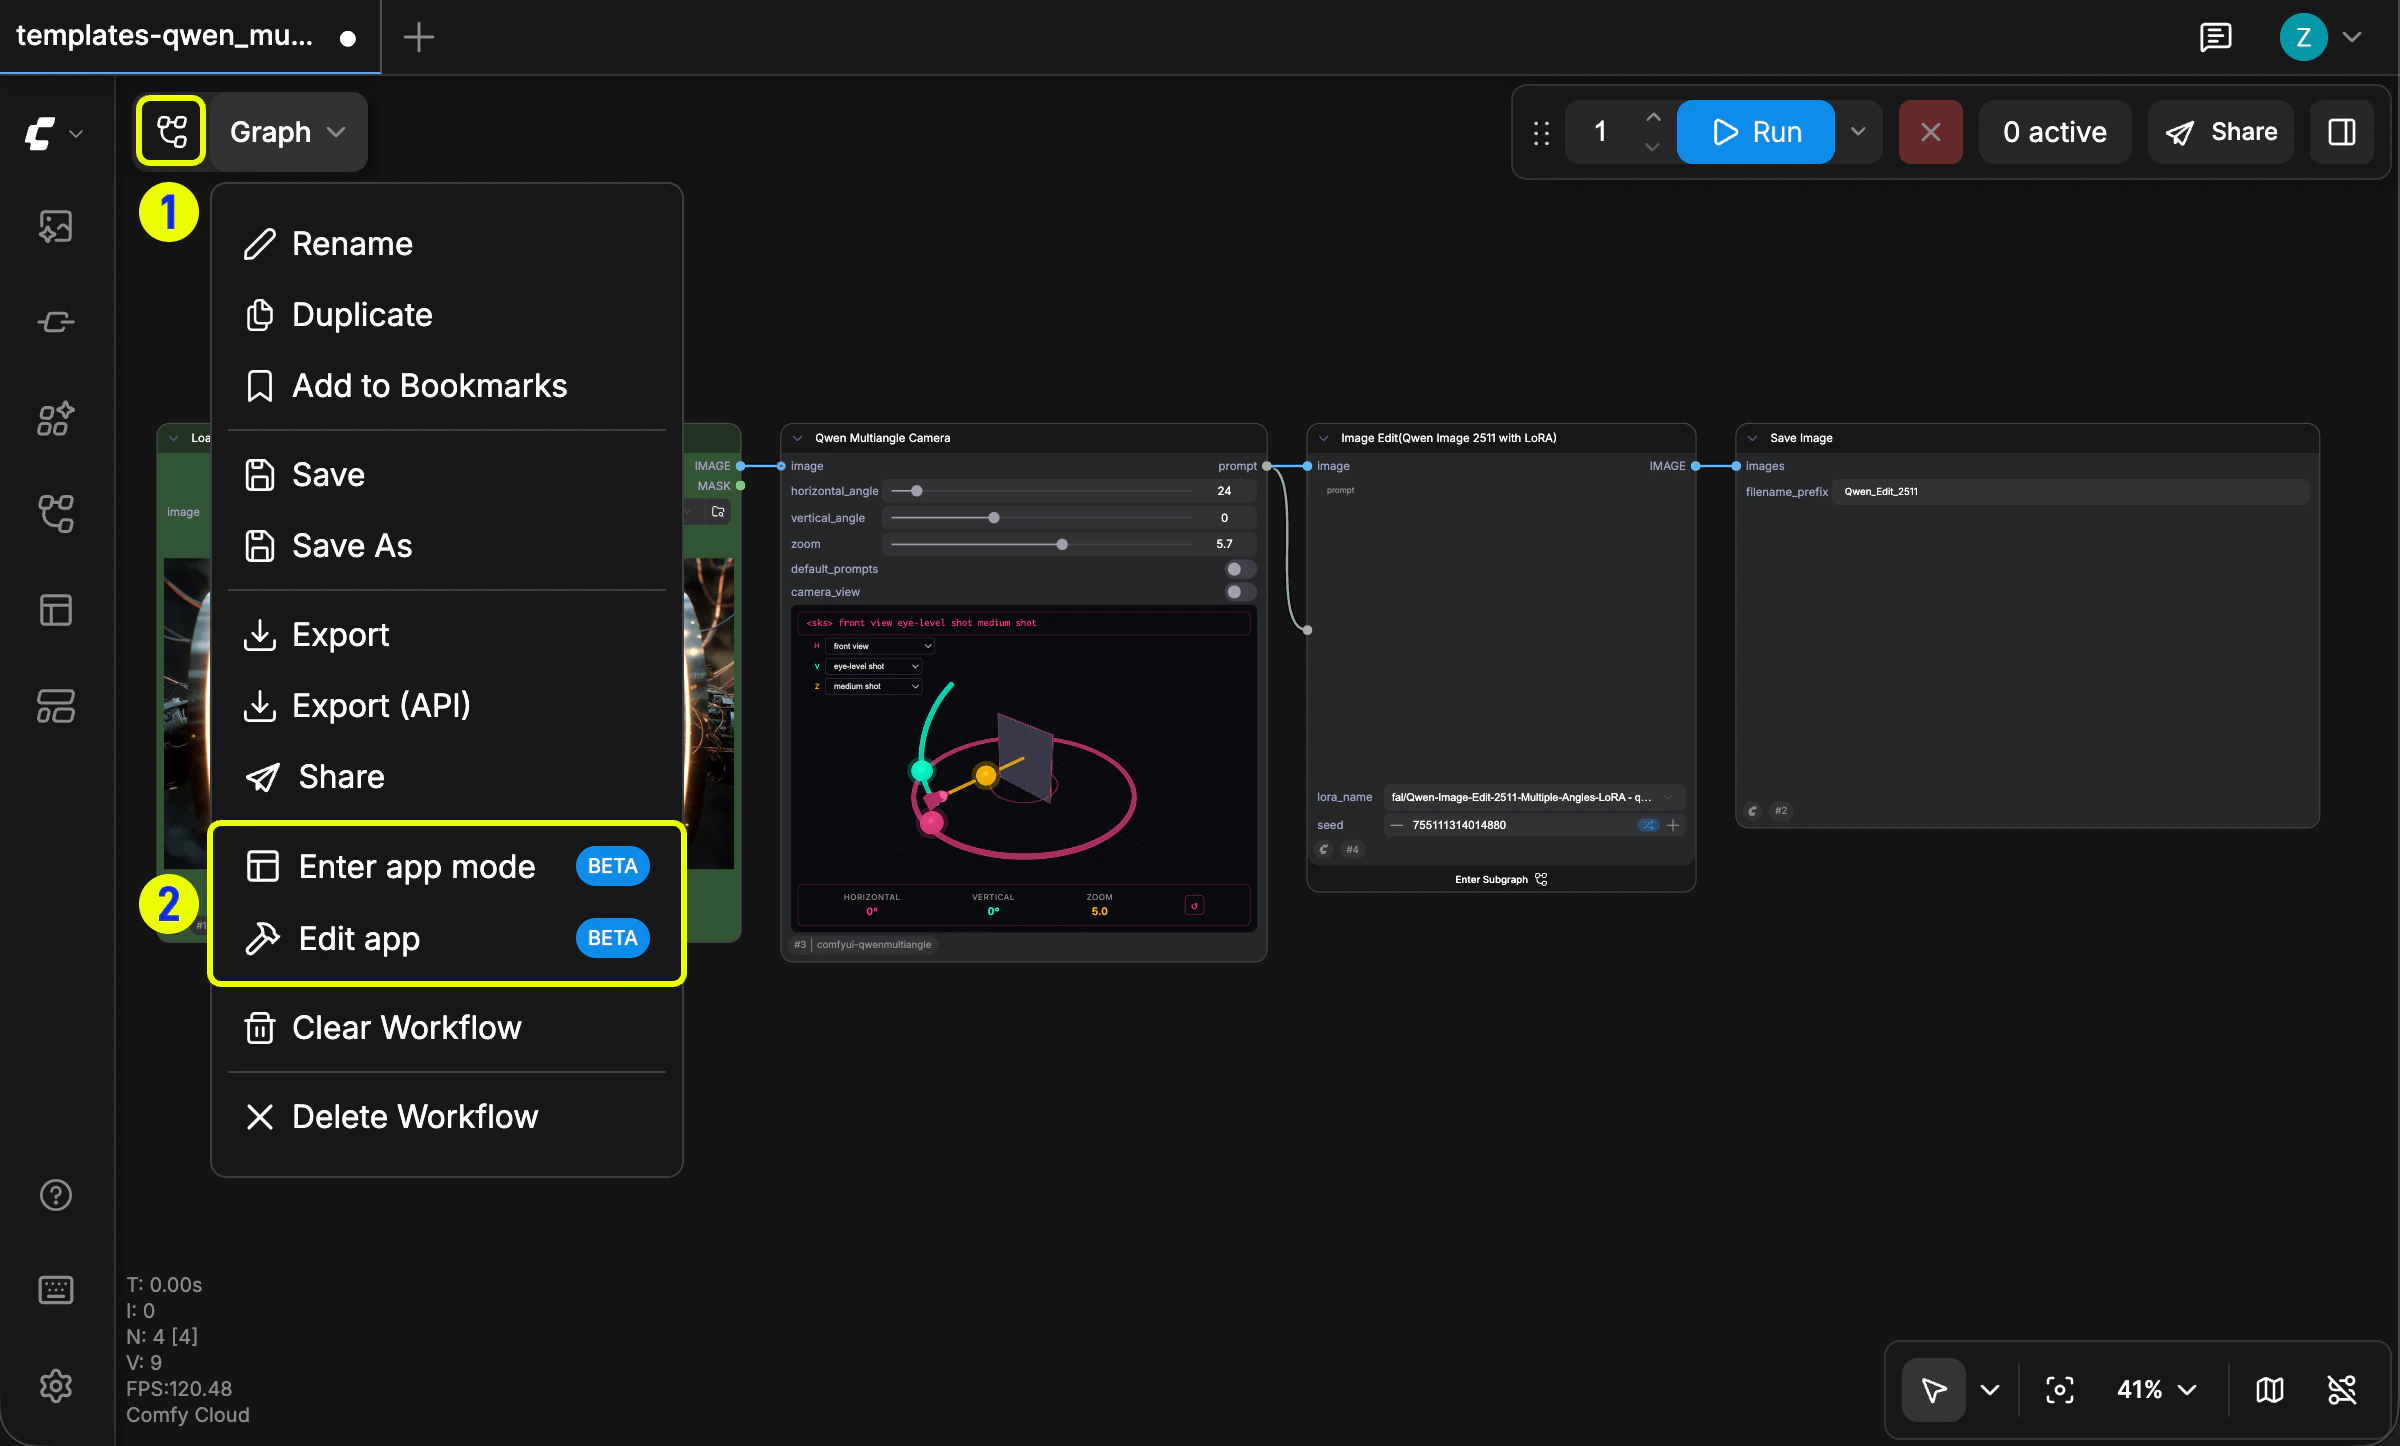Choose Export (API) from the menu
Image resolution: width=2400 pixels, height=1446 pixels.
381,706
